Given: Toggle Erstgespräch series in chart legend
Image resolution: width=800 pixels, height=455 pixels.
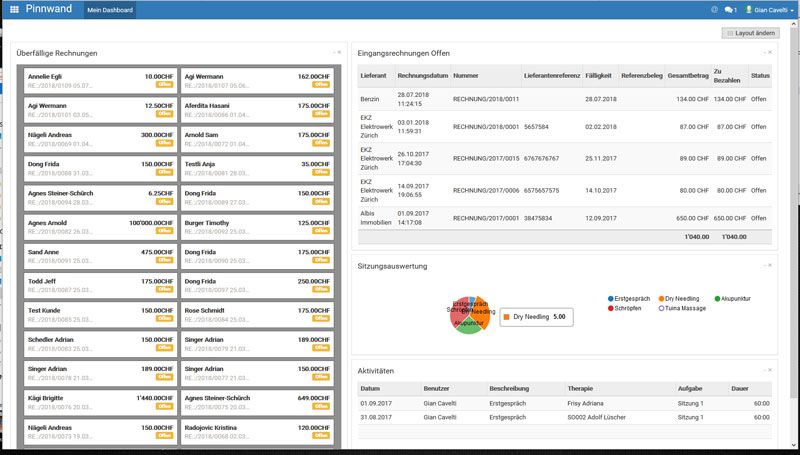Looking at the screenshot, I should tap(629, 299).
